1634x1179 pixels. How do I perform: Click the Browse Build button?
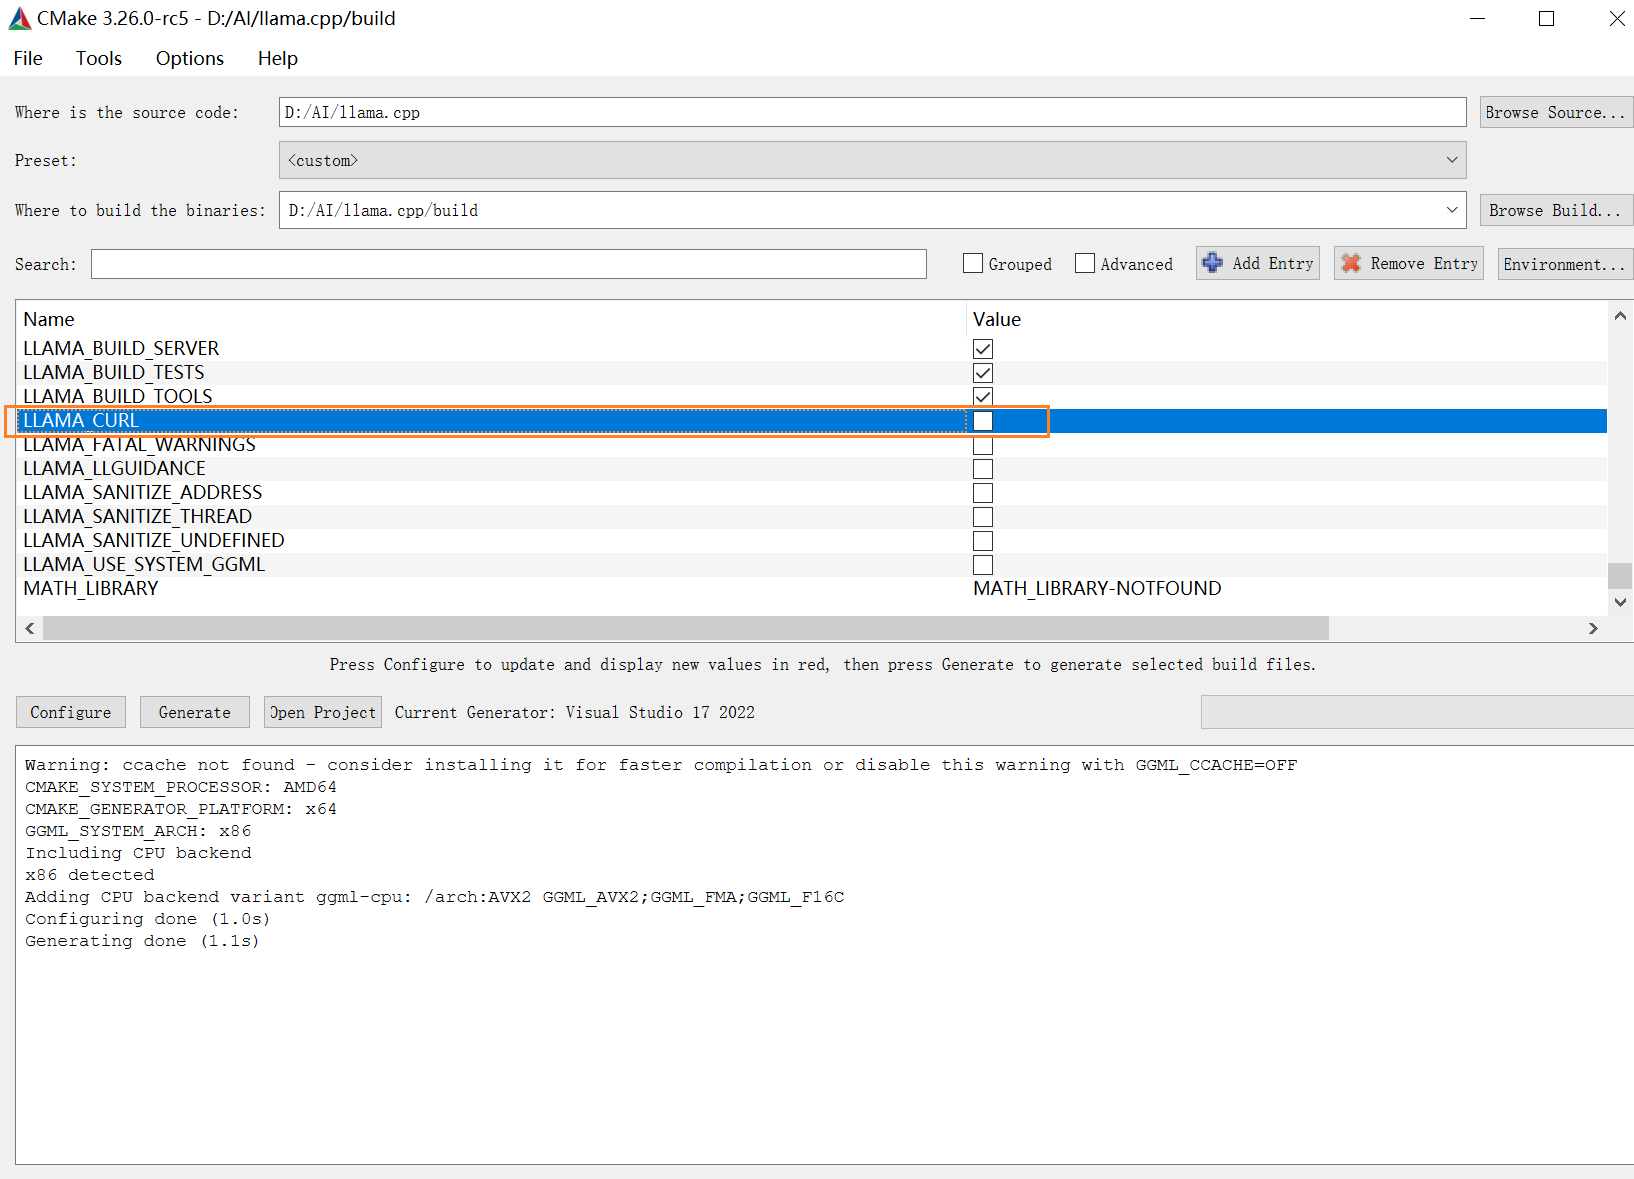(1556, 210)
